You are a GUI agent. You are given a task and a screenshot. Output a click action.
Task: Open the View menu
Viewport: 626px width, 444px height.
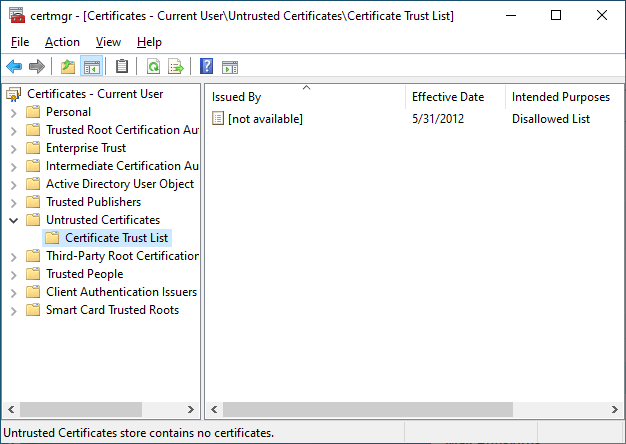pyautogui.click(x=108, y=42)
